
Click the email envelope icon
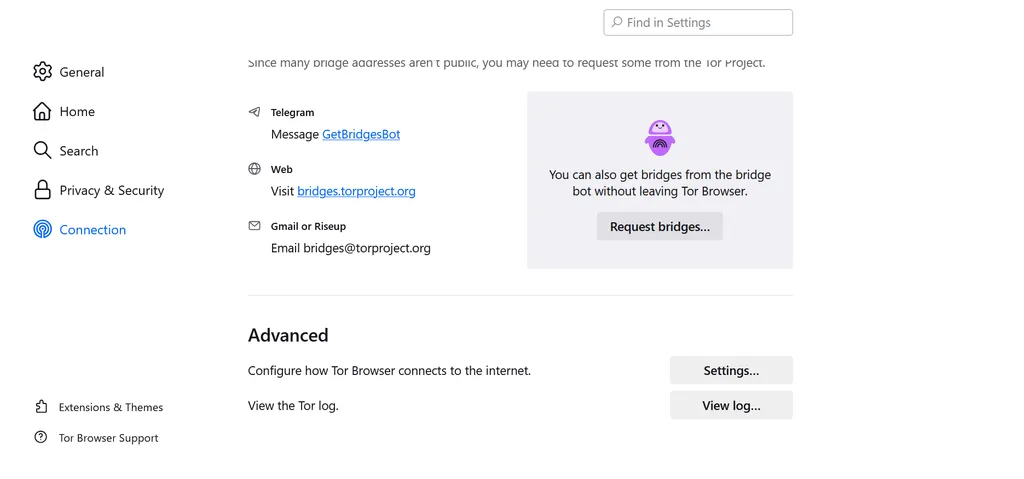[254, 226]
